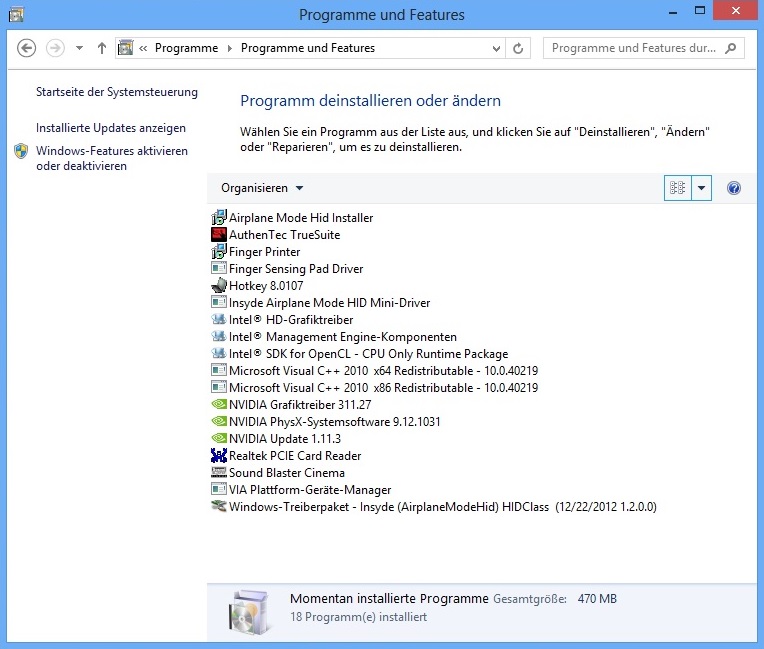764x649 pixels.
Task: Select the Intel HD-Grafiktreiber entry
Action: point(291,320)
